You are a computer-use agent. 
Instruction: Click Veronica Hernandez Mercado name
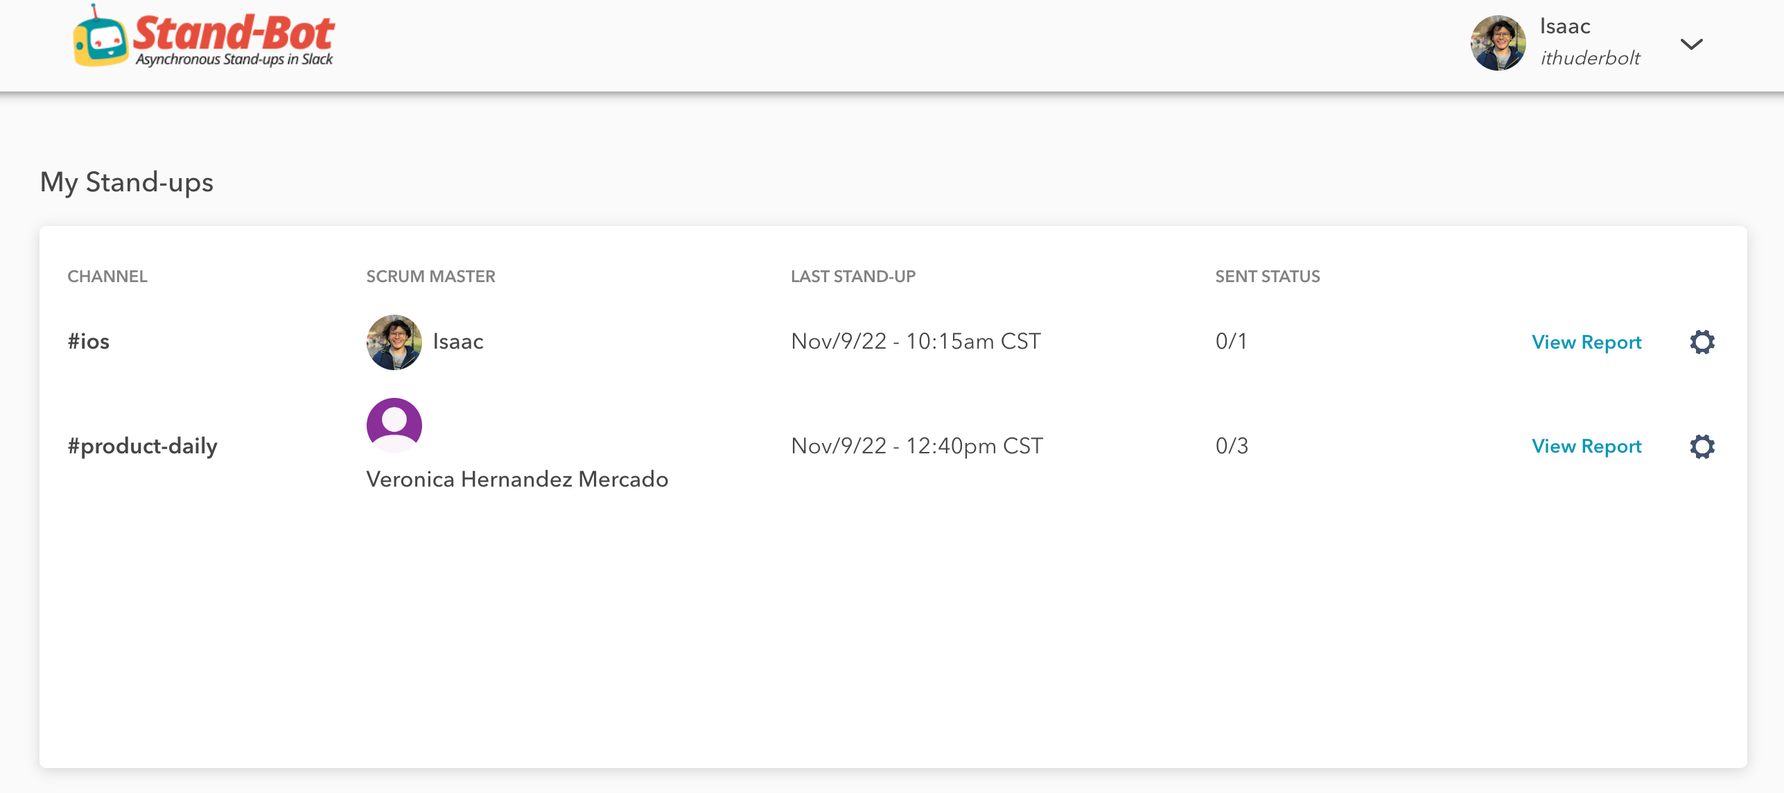pyautogui.click(x=517, y=479)
